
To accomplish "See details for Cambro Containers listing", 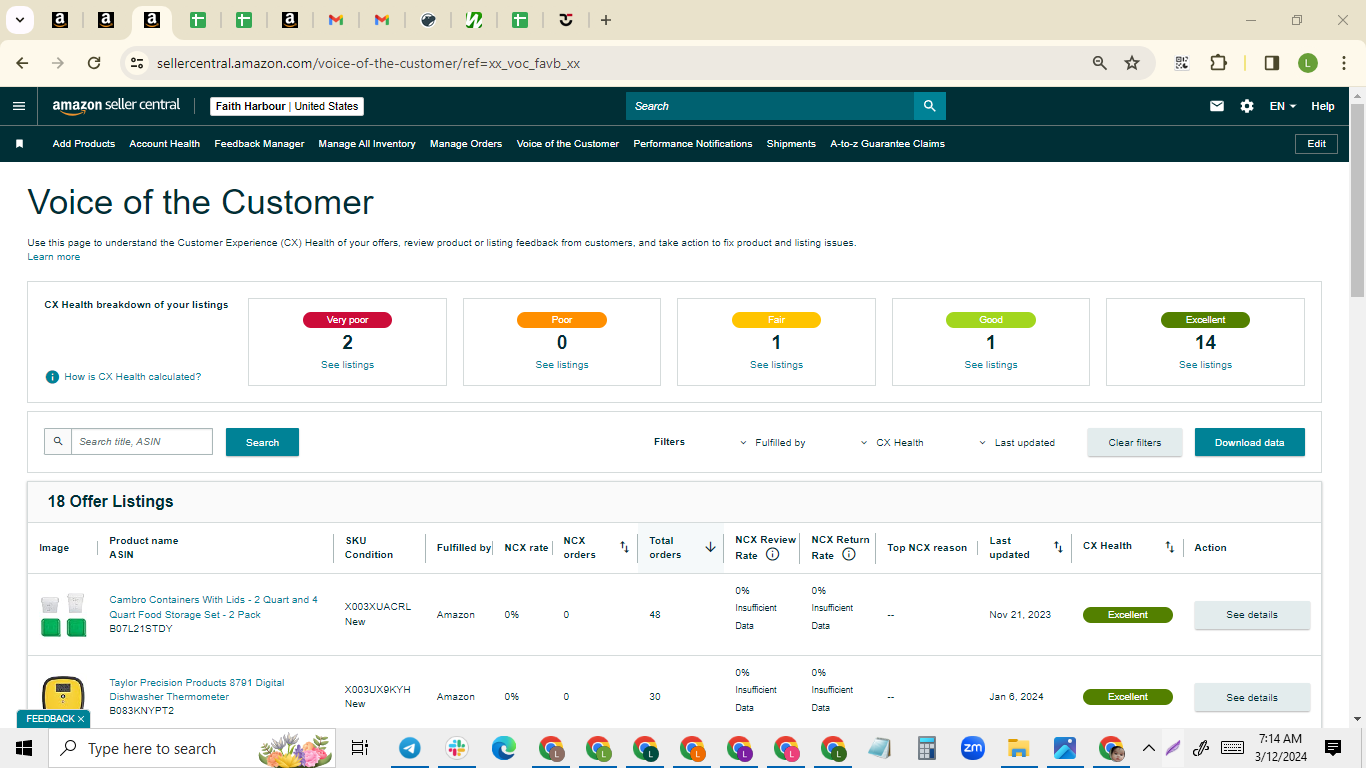I will pyautogui.click(x=1252, y=615).
